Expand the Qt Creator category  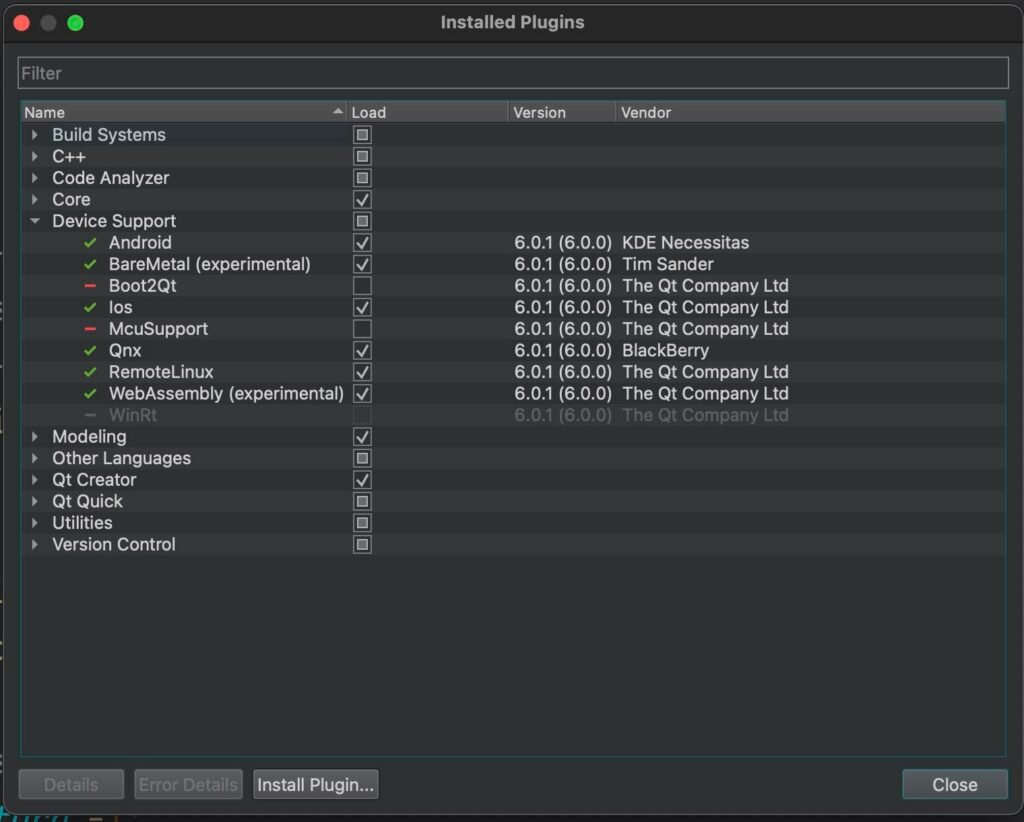(x=35, y=480)
